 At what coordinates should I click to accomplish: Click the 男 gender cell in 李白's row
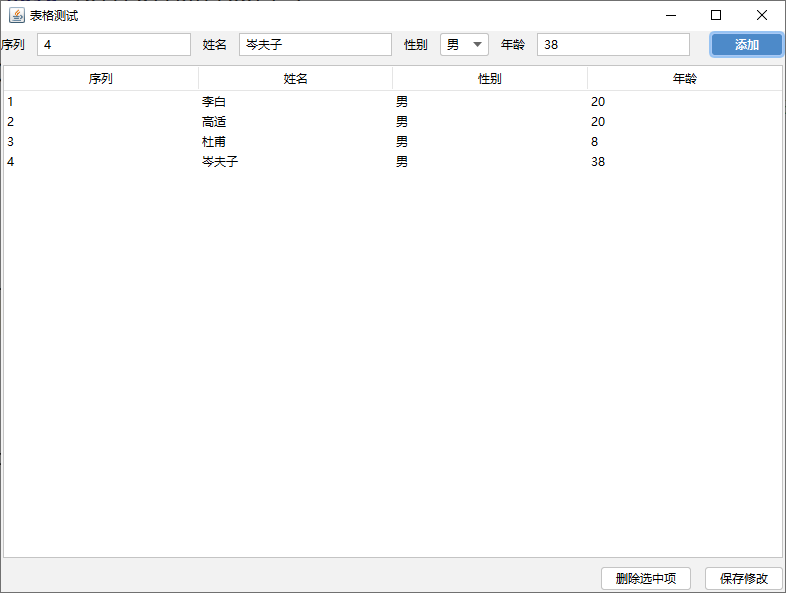coord(490,102)
